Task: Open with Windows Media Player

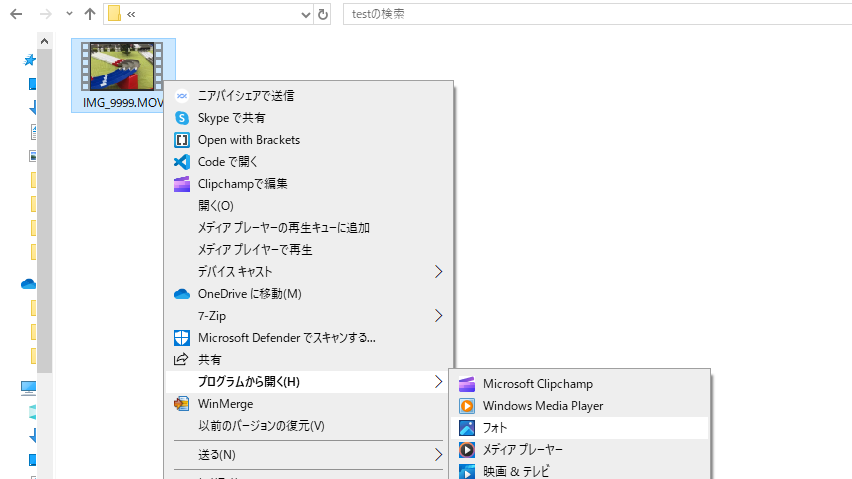Action: [580, 406]
